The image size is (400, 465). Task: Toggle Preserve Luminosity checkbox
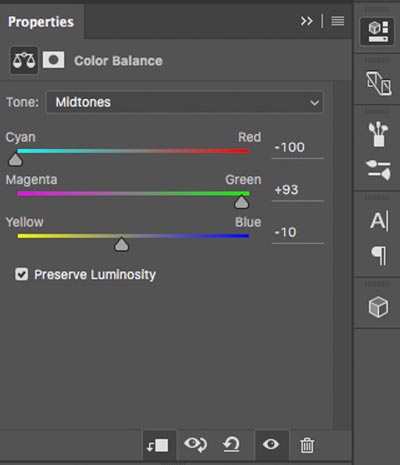click(22, 274)
